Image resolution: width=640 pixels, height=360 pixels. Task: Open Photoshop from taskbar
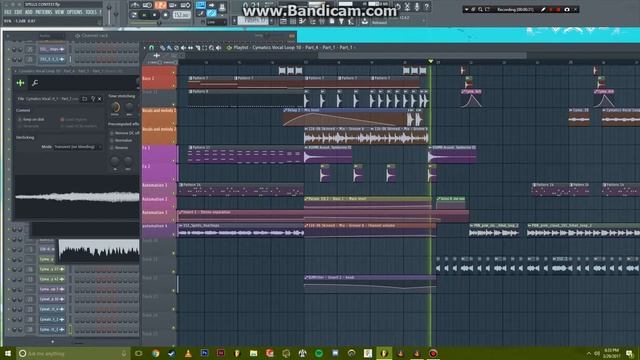pos(204,353)
